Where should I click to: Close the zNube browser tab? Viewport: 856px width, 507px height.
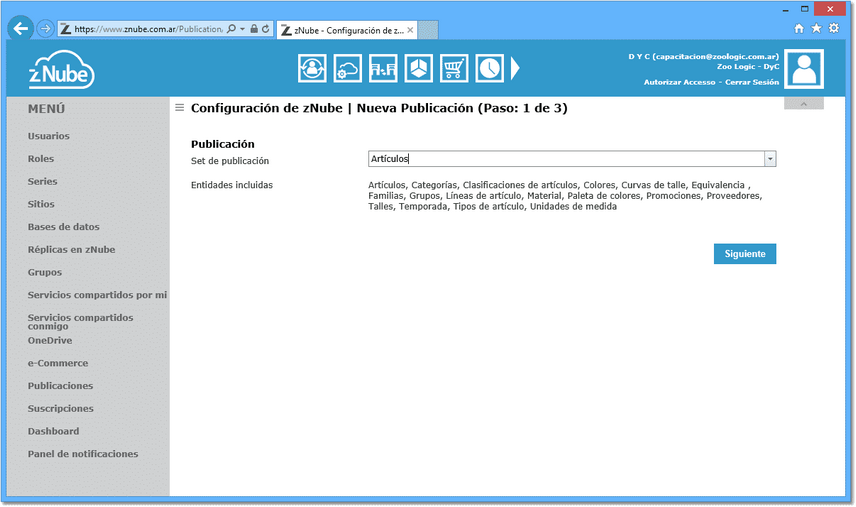click(x=410, y=30)
